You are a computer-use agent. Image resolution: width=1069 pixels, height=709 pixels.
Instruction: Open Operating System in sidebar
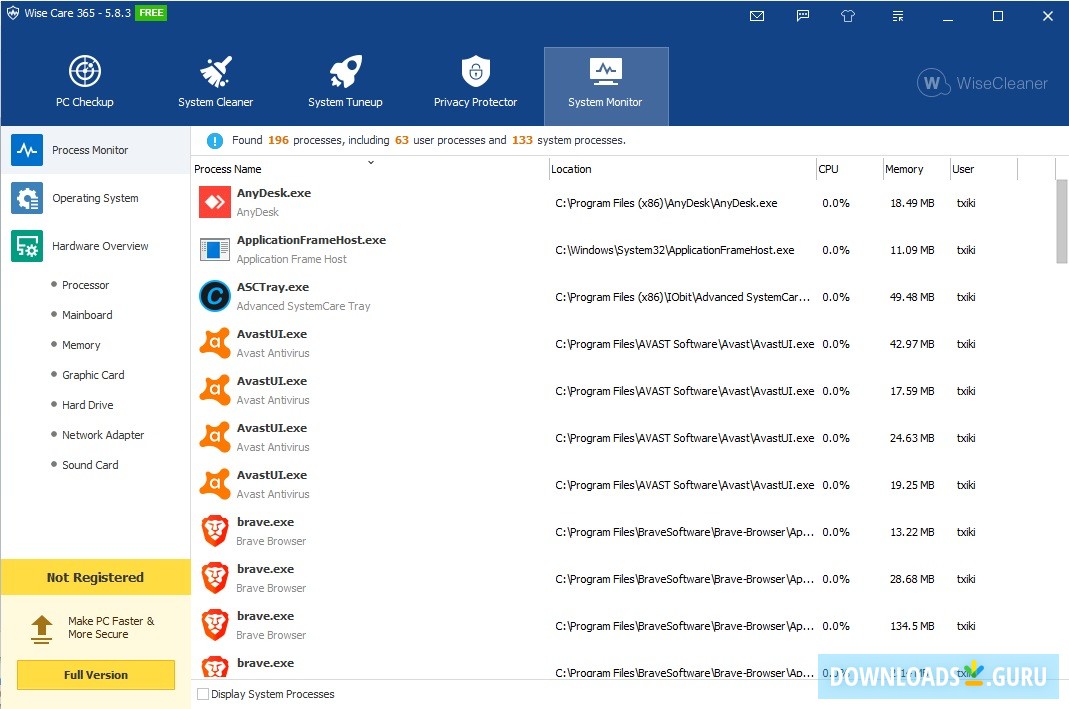[95, 198]
